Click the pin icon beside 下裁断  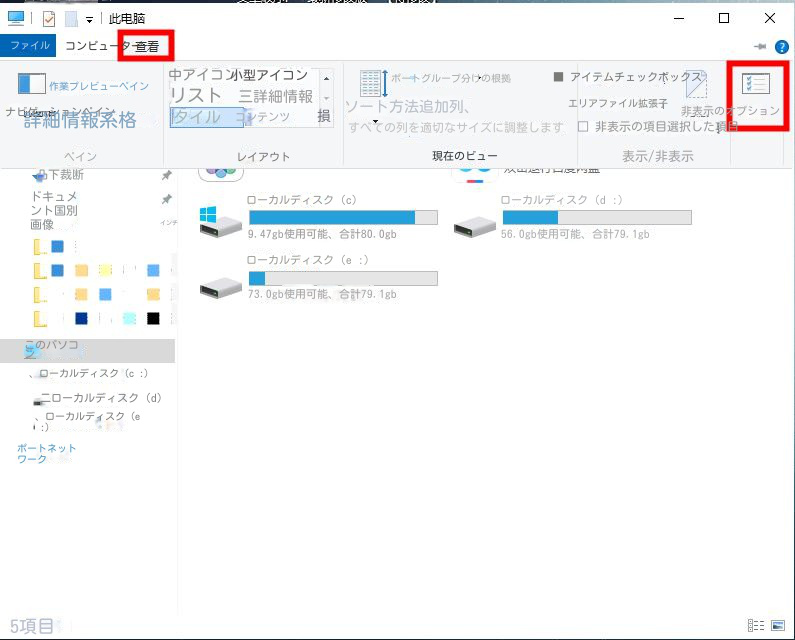pyautogui.click(x=166, y=175)
